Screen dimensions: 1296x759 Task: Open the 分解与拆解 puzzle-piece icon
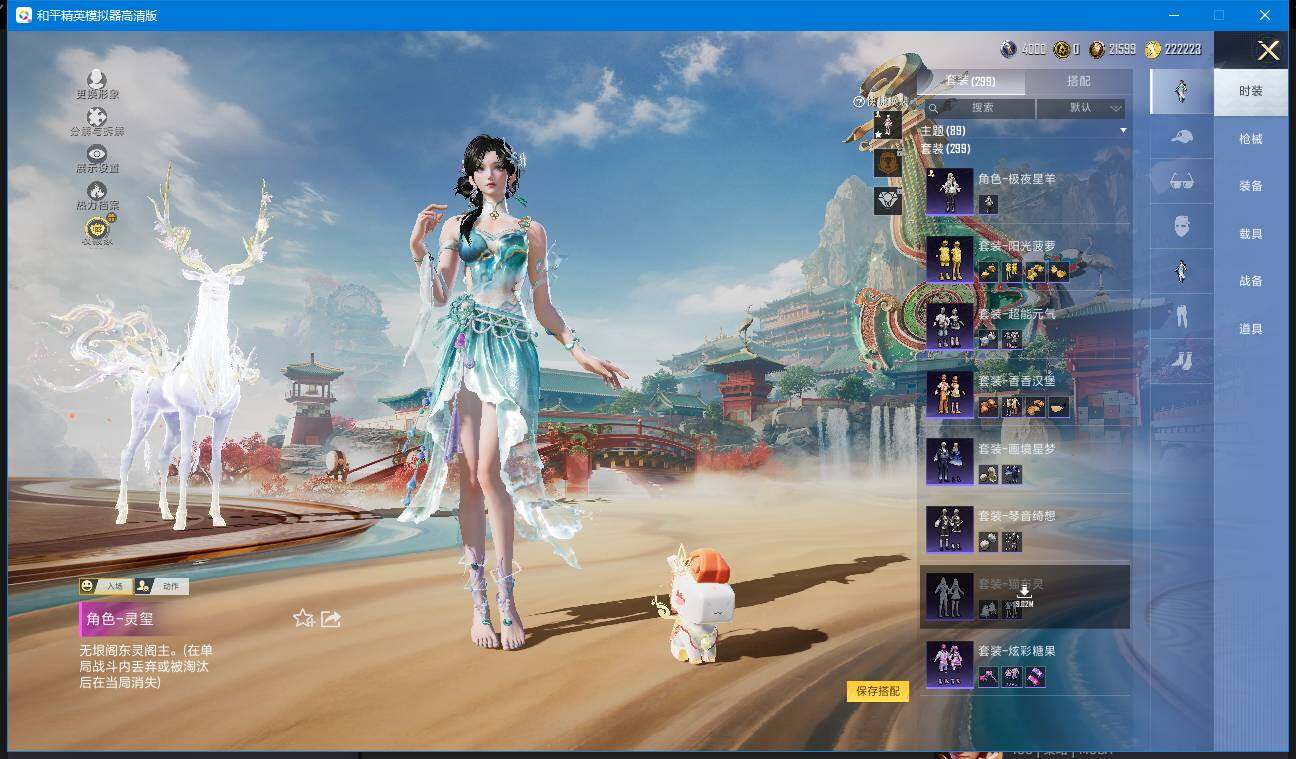[97, 117]
